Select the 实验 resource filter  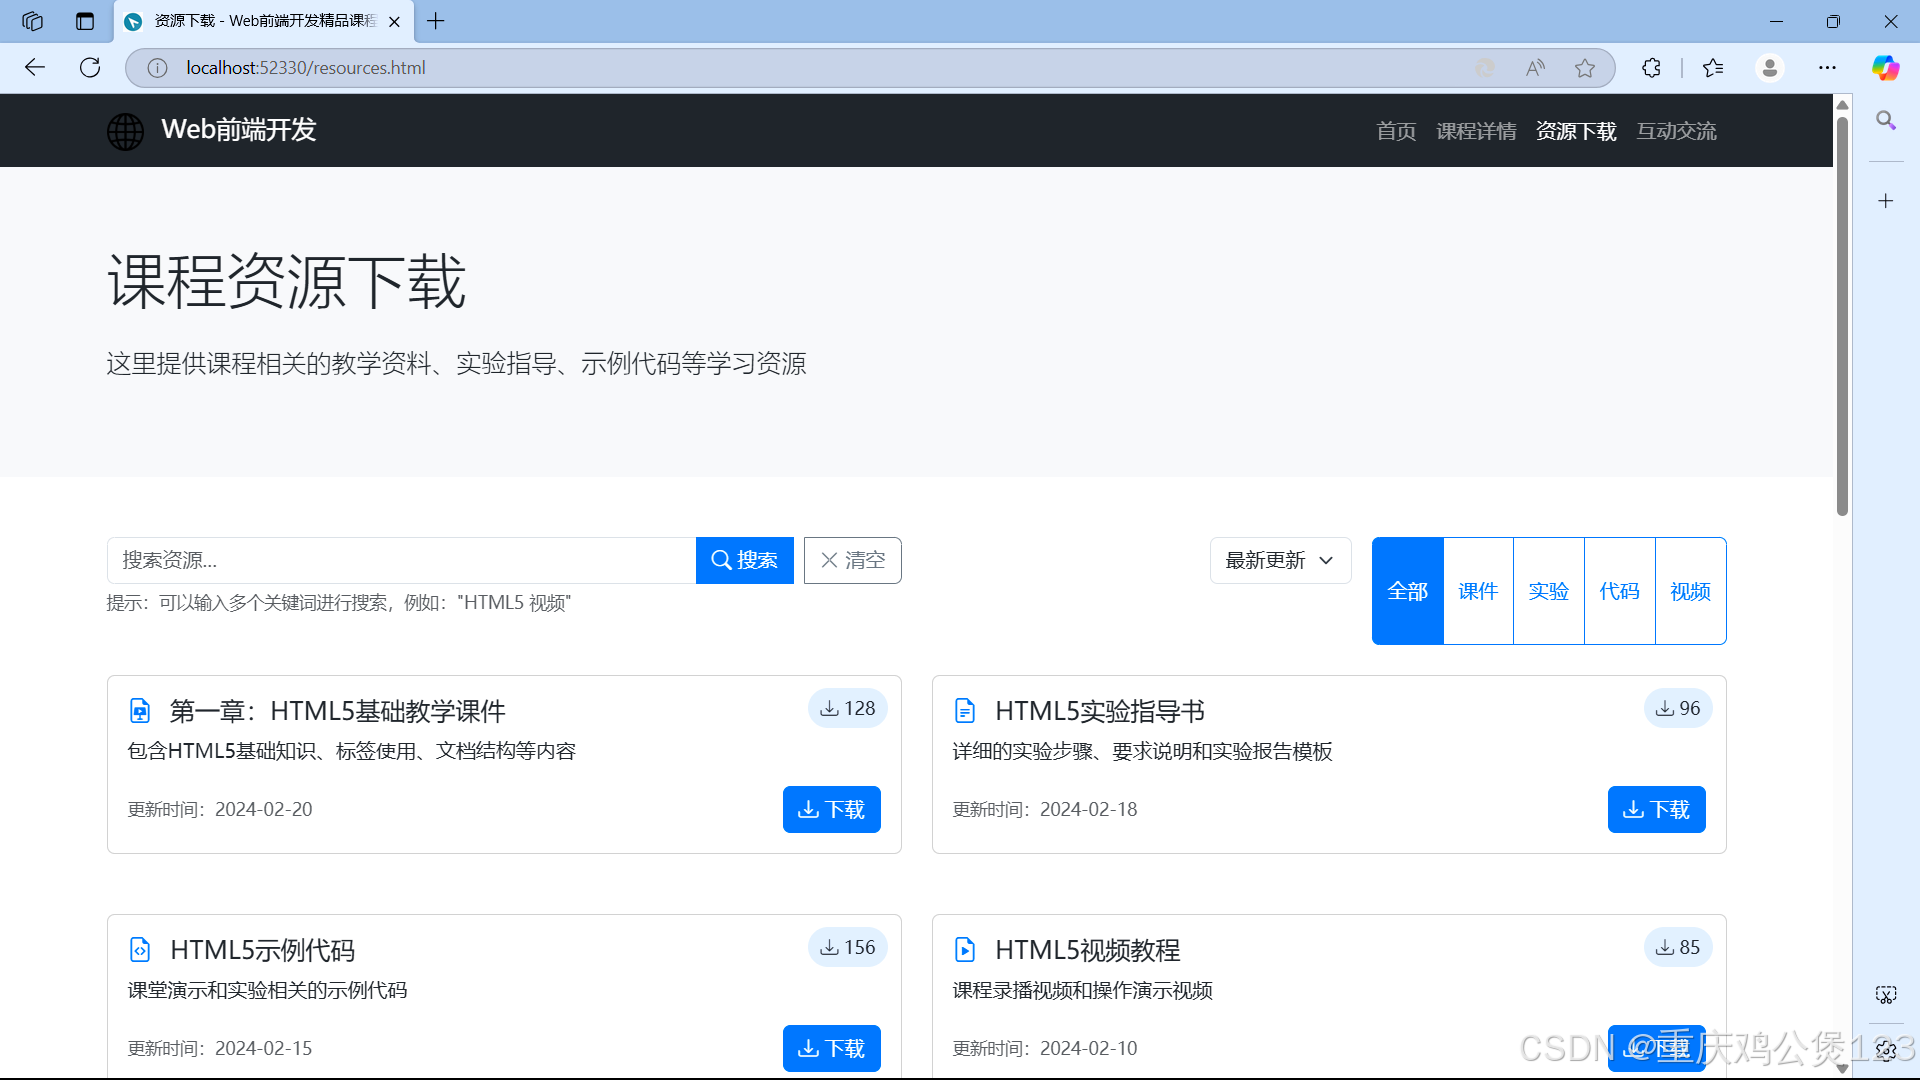1548,590
